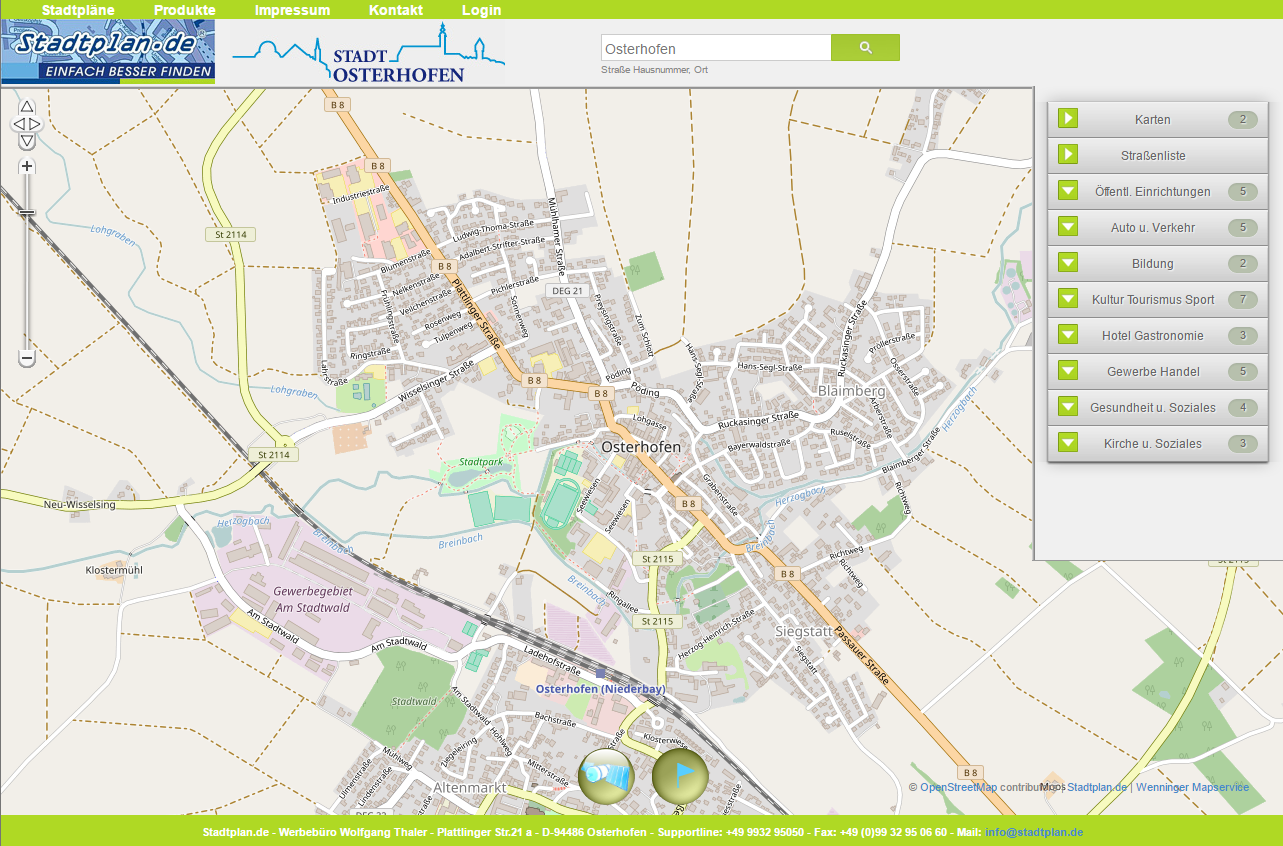The height and width of the screenshot is (846, 1283).
Task: Expand the Straßenliste section
Action: pyautogui.click(x=1068, y=155)
